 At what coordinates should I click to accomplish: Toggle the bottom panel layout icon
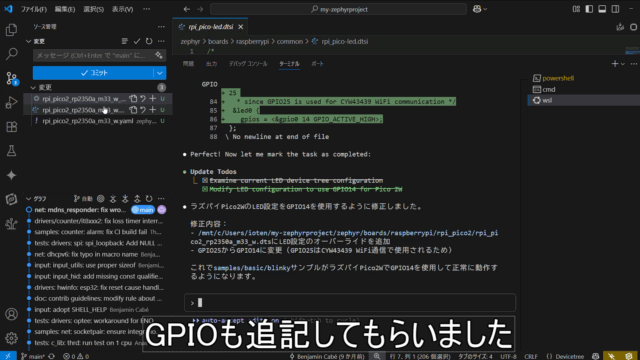pos(602,9)
